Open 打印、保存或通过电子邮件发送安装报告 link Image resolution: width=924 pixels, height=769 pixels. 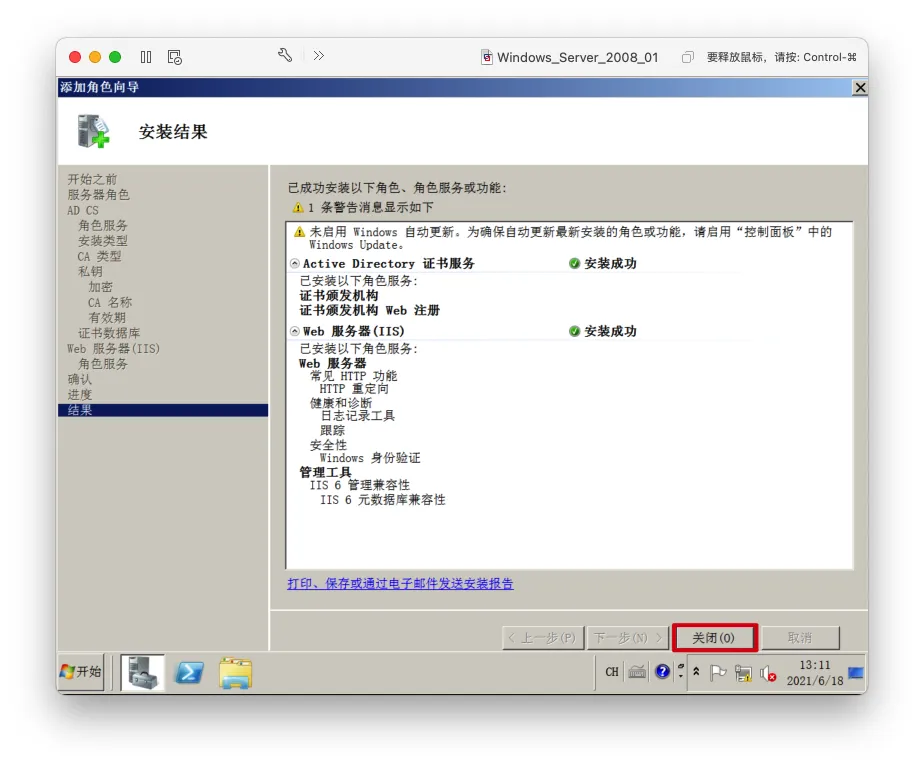point(400,583)
